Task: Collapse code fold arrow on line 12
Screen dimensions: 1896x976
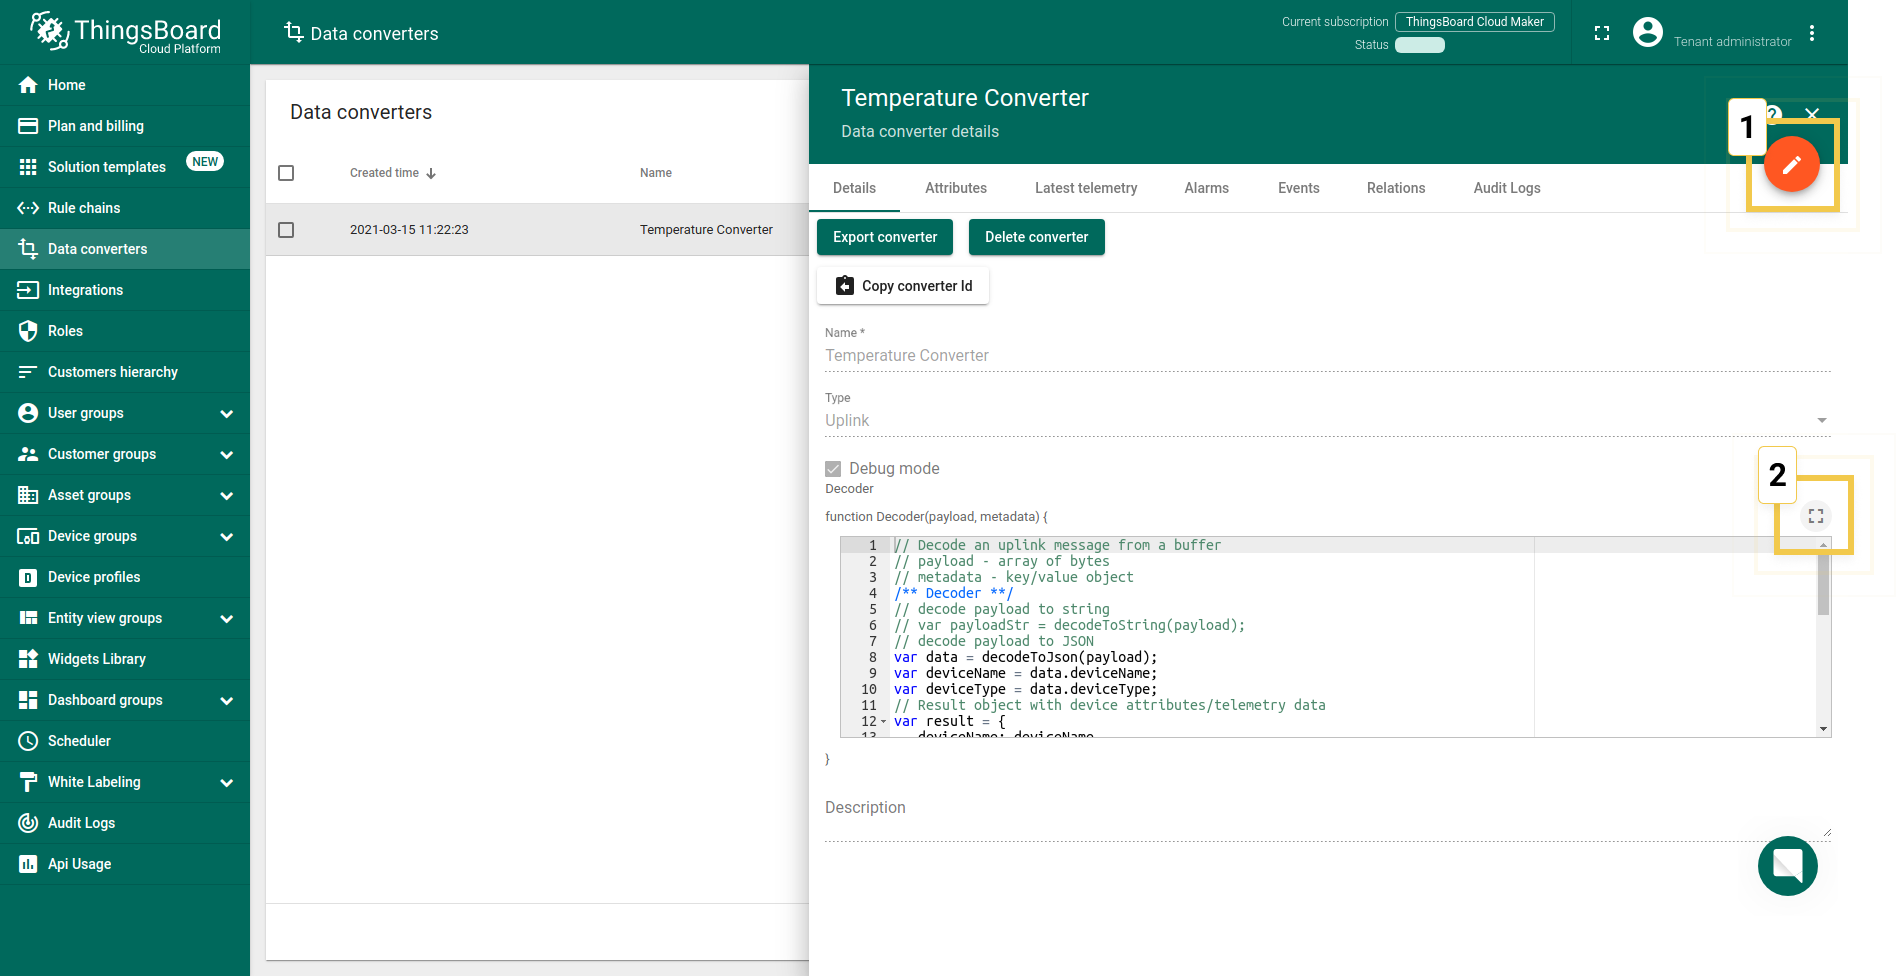Action: click(x=883, y=721)
